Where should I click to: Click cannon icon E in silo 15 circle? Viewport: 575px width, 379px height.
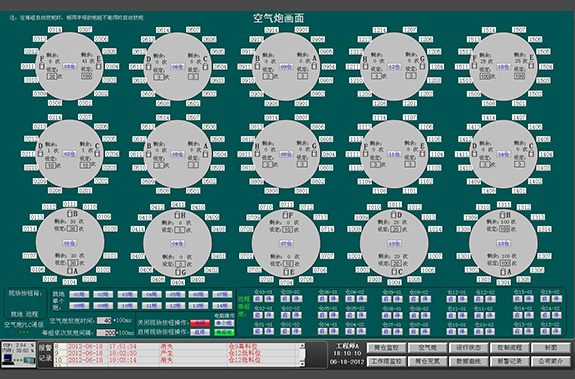531,65
